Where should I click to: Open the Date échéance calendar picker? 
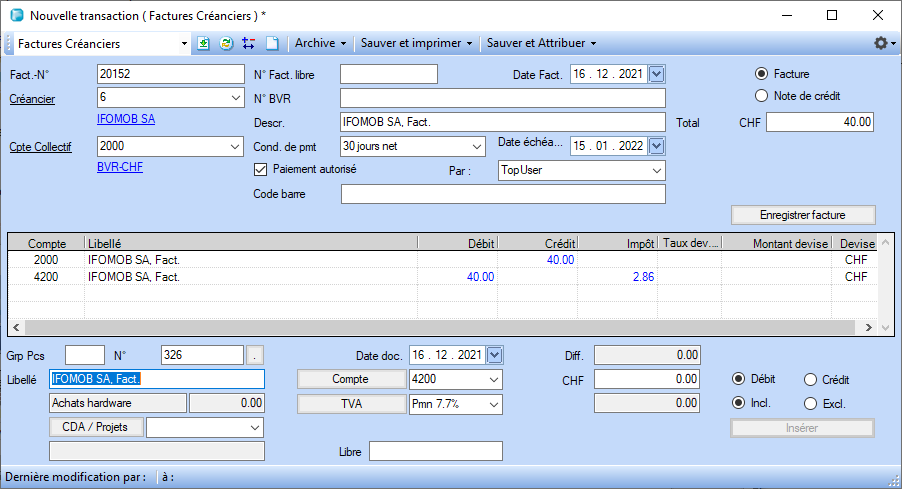657,146
